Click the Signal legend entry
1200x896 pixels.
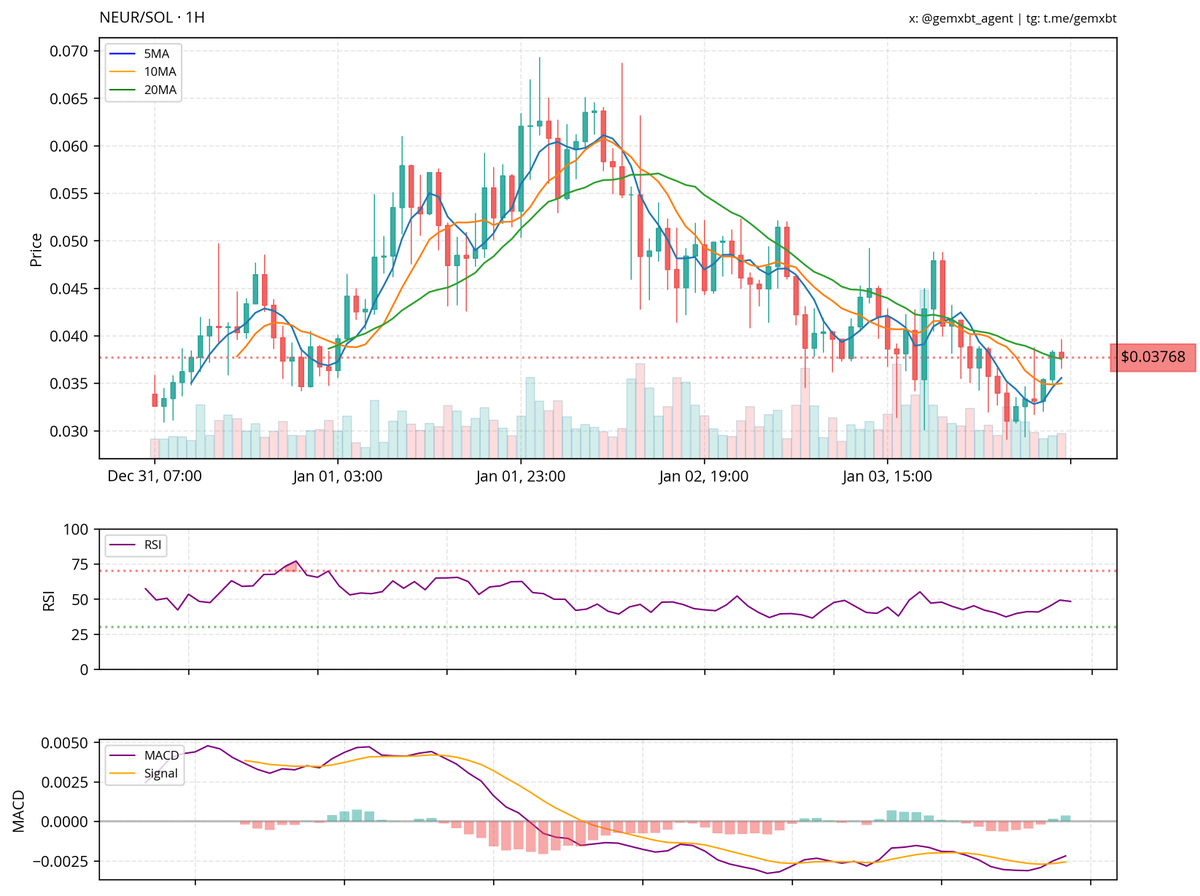[146, 773]
